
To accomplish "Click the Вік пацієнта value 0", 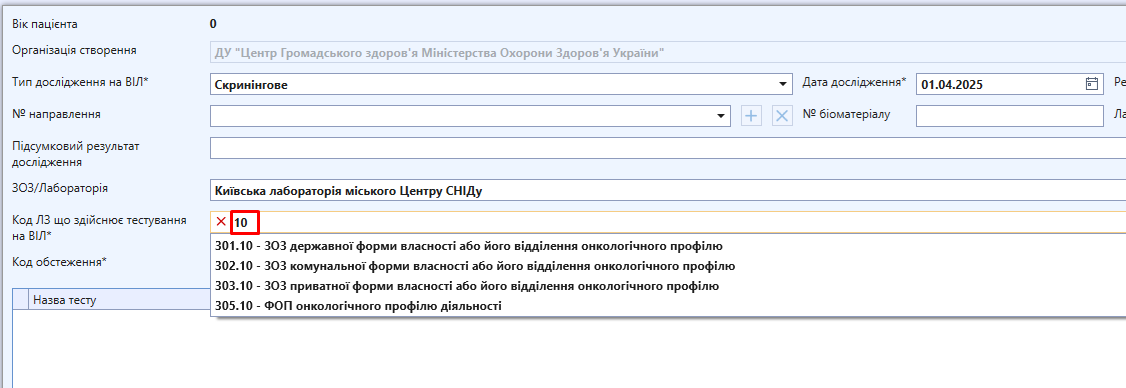I will coord(213,24).
